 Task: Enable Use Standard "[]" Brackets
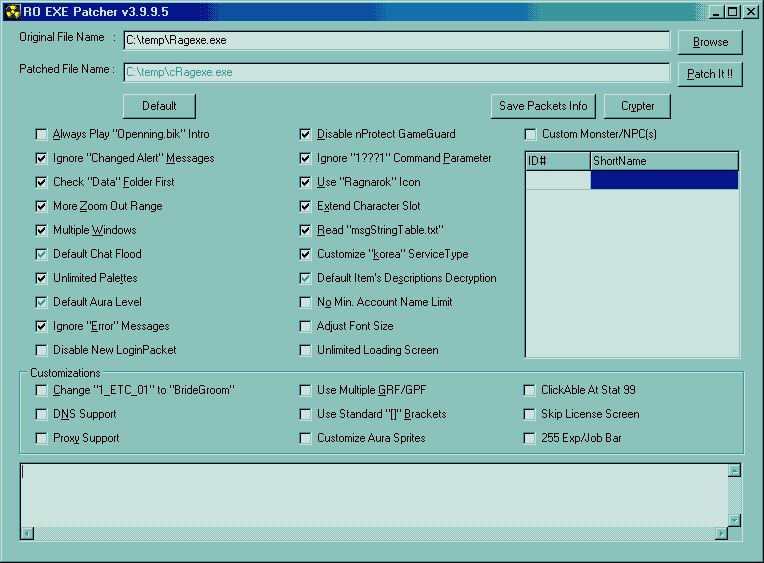click(x=306, y=414)
